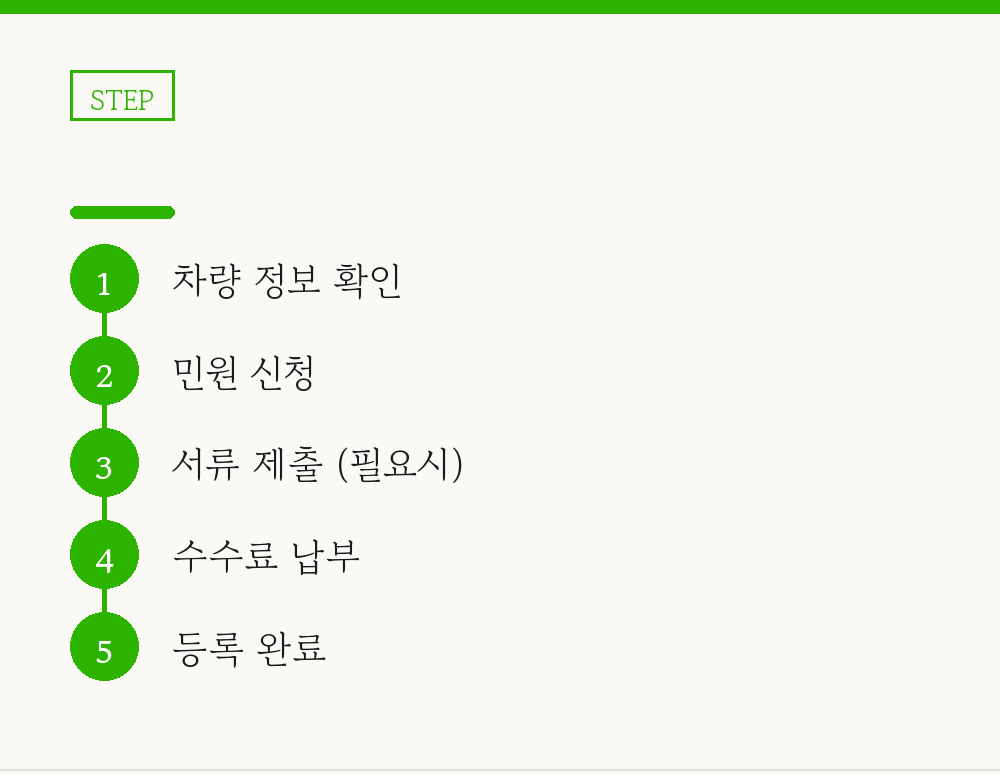Click the green step 1 circle
The image size is (1000, 774).
coord(104,279)
